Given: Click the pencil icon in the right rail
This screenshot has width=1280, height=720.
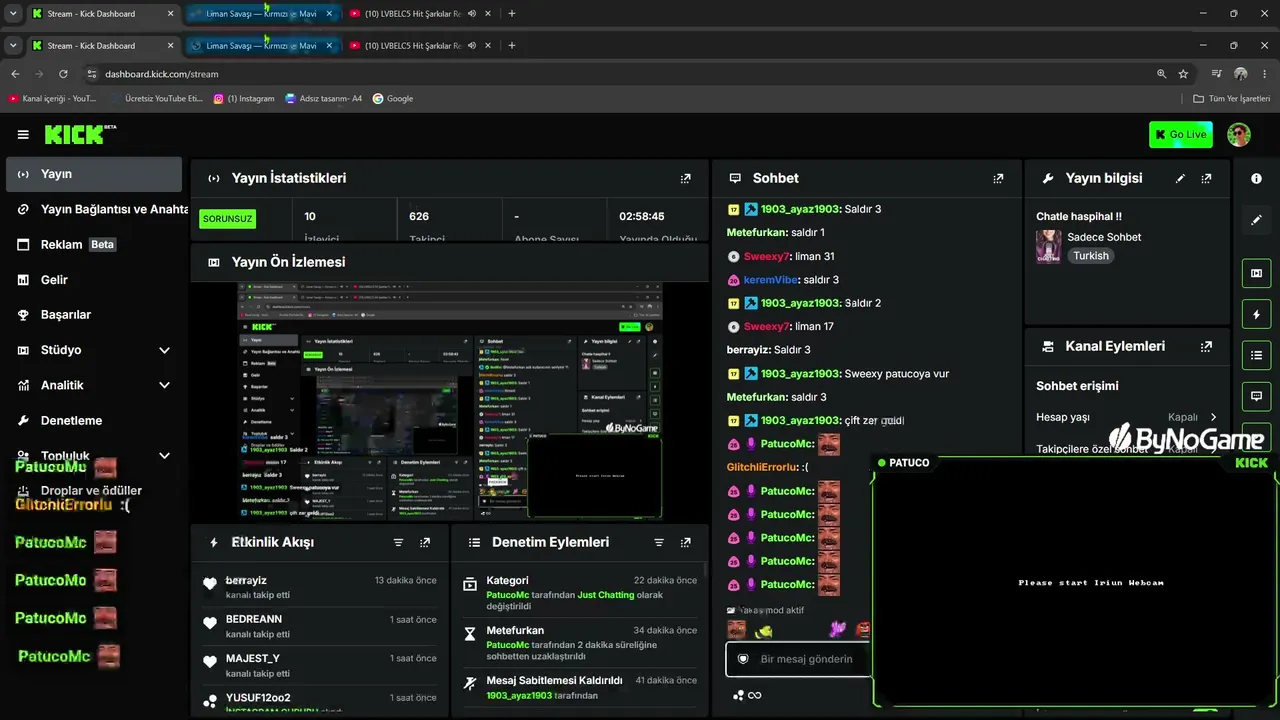Looking at the screenshot, I should [1256, 220].
